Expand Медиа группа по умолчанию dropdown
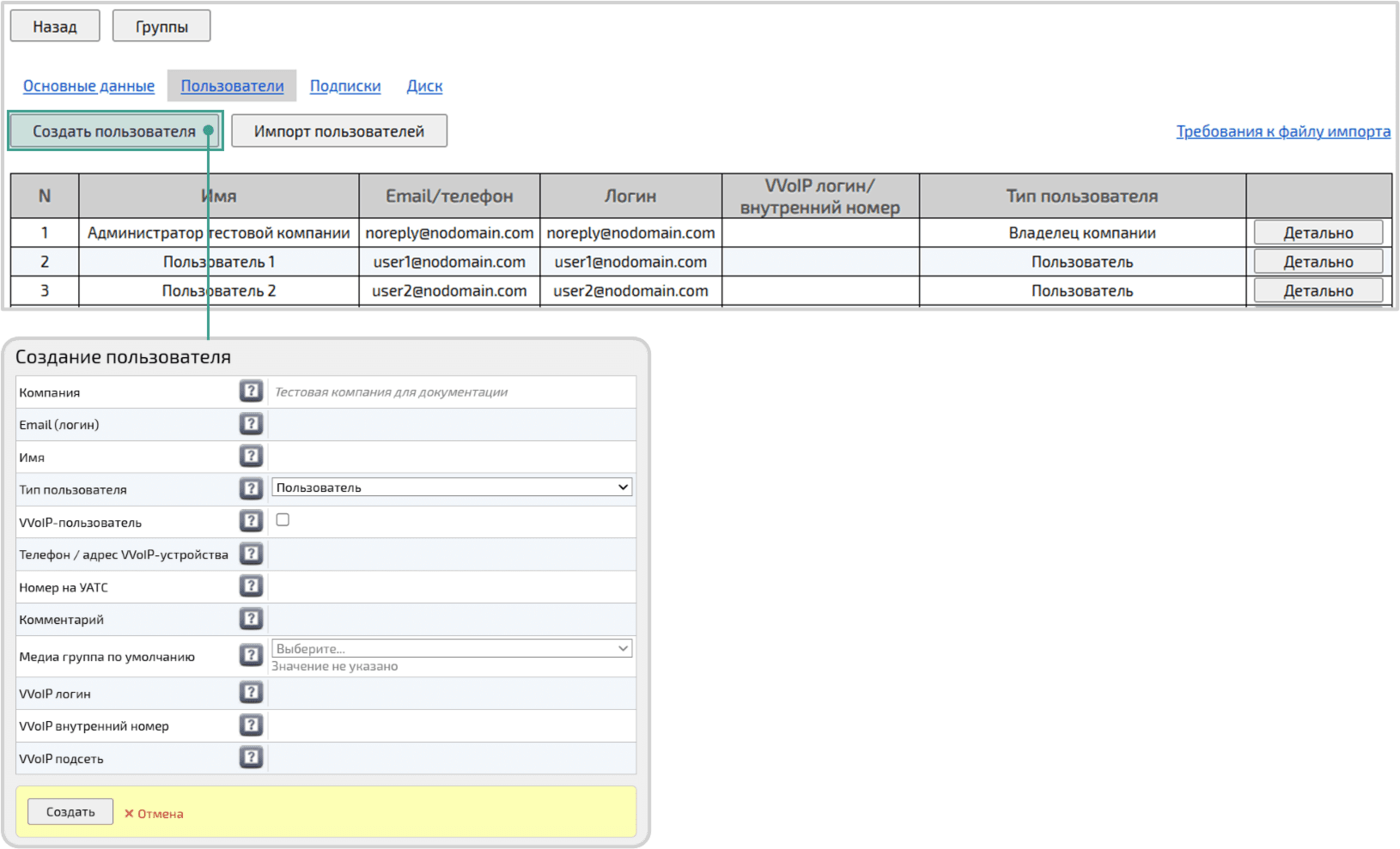1400x849 pixels. [451, 649]
